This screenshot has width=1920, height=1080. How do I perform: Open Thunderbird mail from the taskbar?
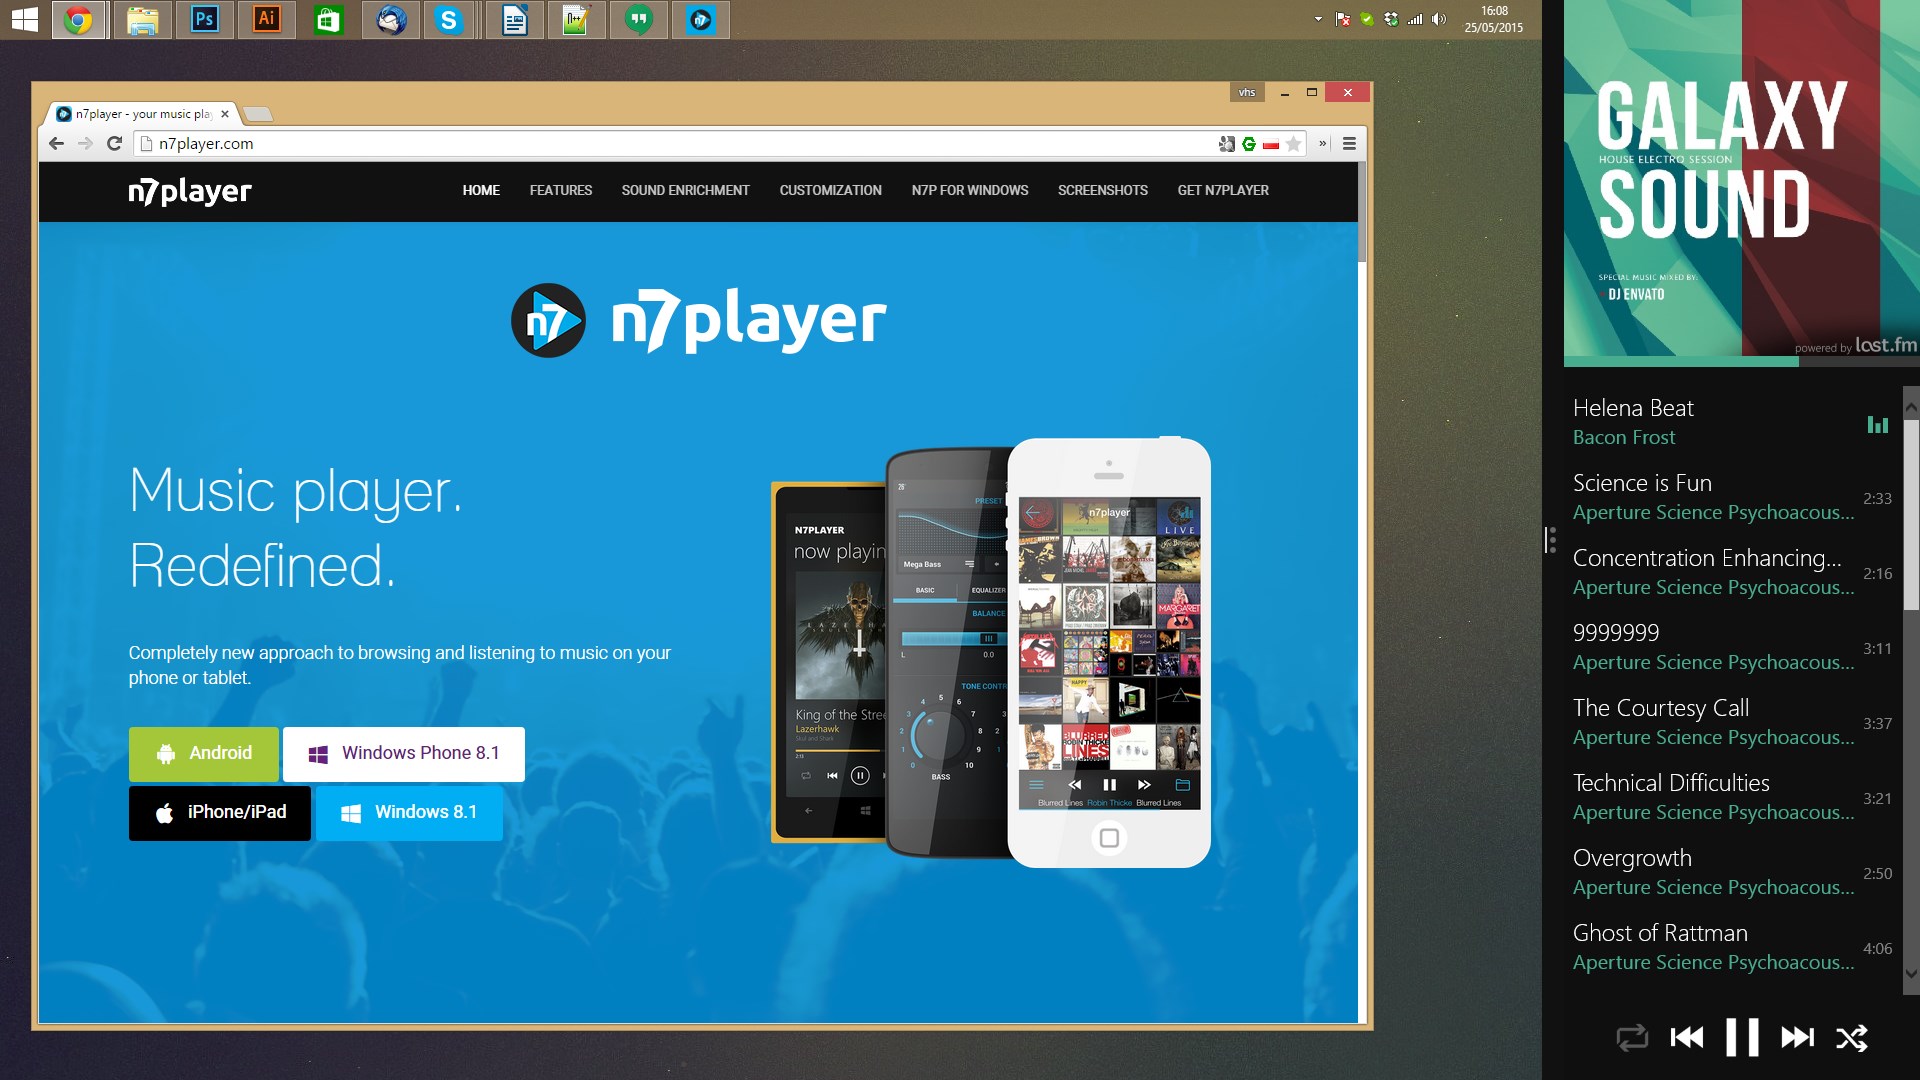coord(390,20)
